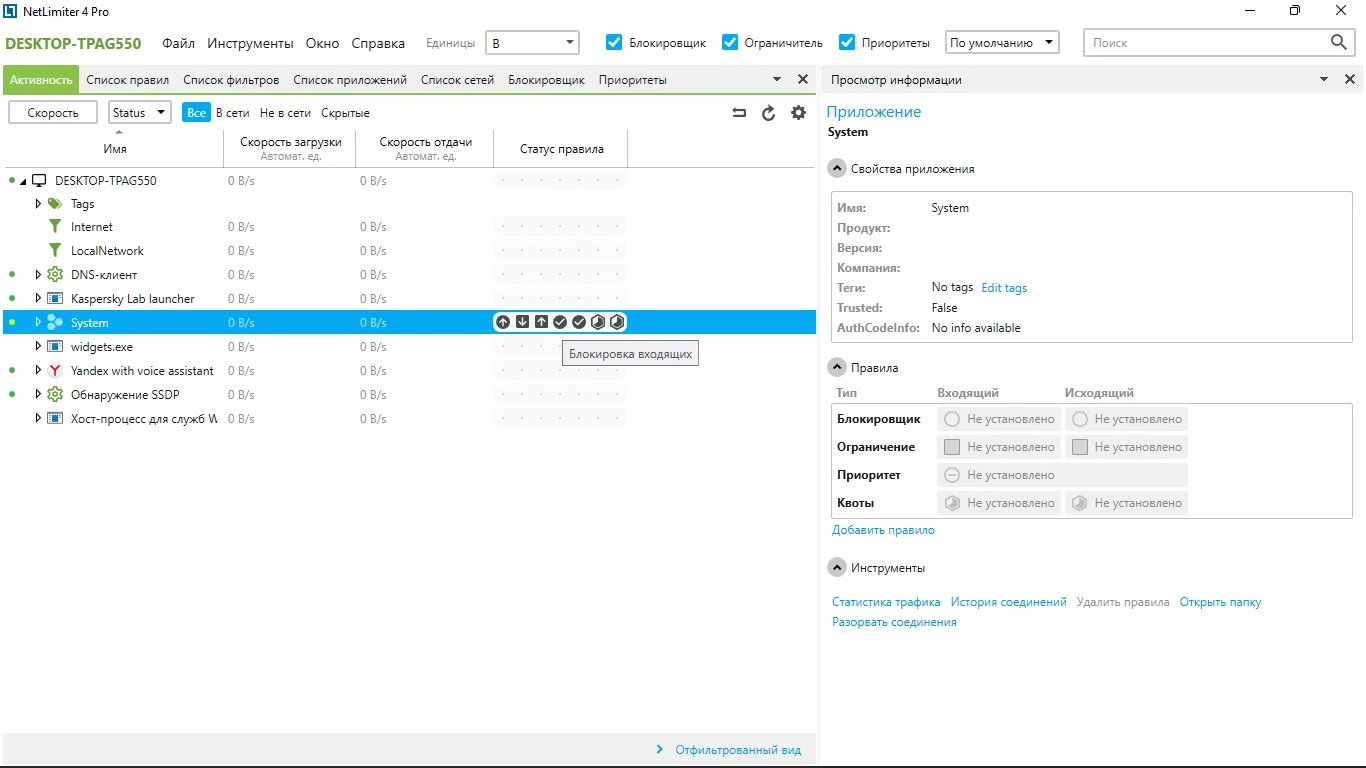Click the green tags icon next to Tags
The height and width of the screenshot is (768, 1366).
tap(55, 203)
